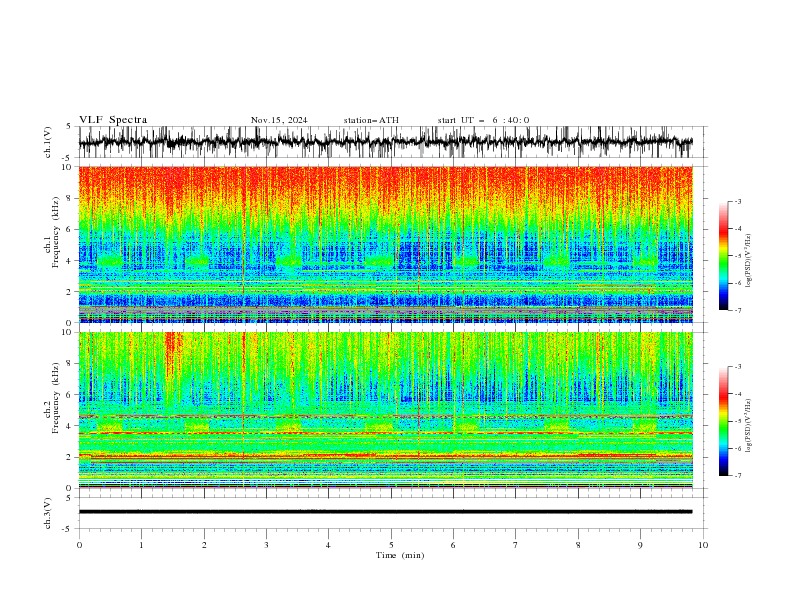Click the 'Time (min)' axis label

pyautogui.click(x=400, y=555)
